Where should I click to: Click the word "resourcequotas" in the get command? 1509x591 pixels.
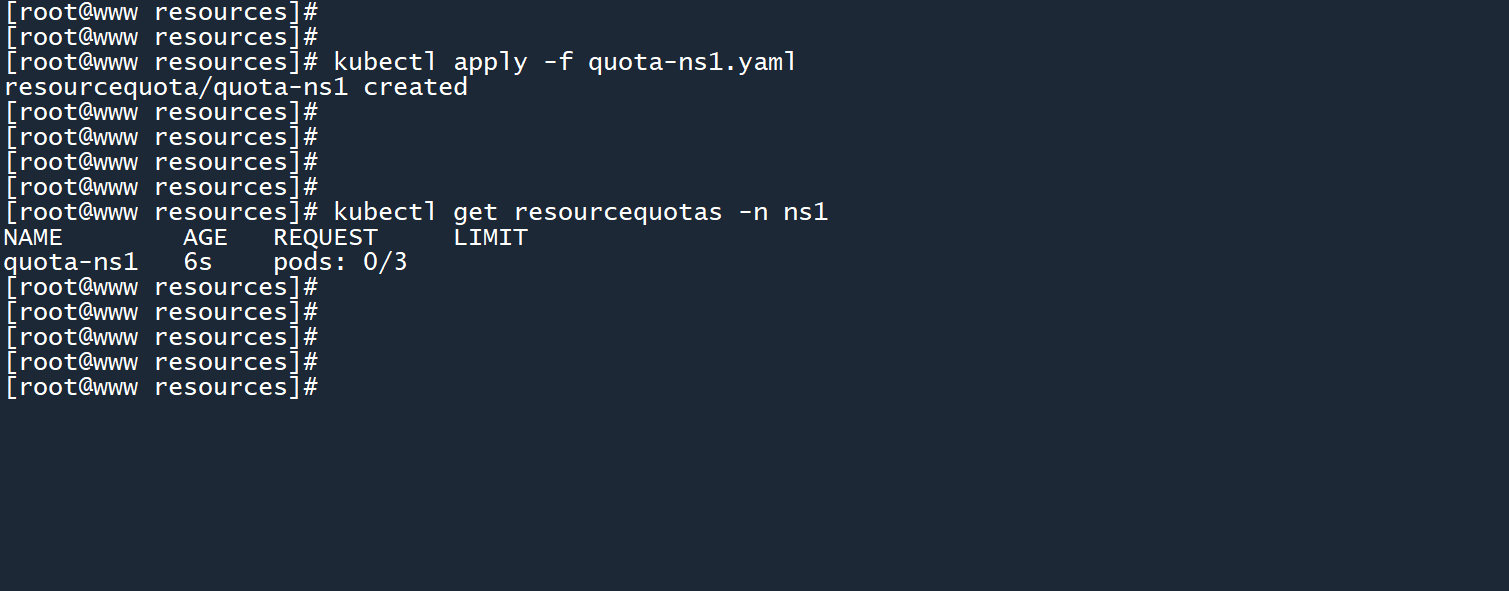point(617,212)
